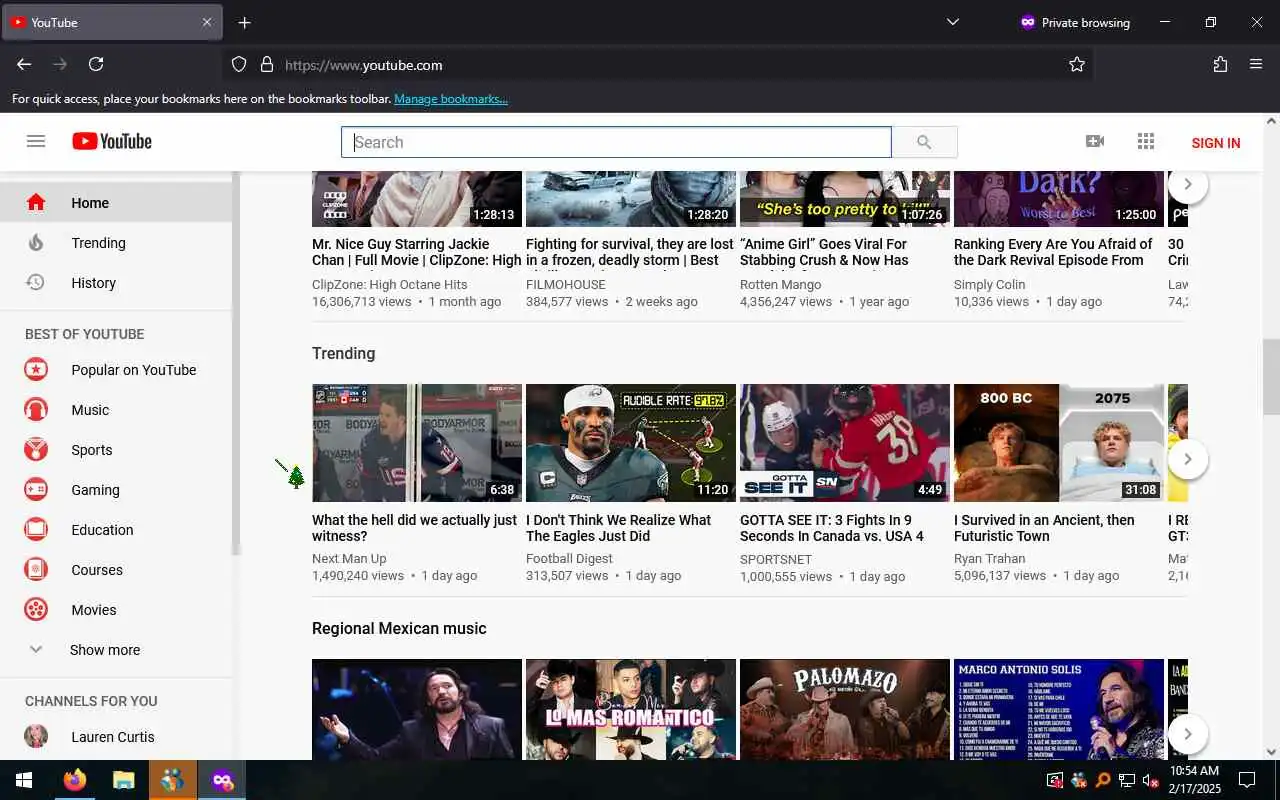Select Home in the sidebar
Image resolution: width=1280 pixels, height=800 pixels.
point(116,203)
